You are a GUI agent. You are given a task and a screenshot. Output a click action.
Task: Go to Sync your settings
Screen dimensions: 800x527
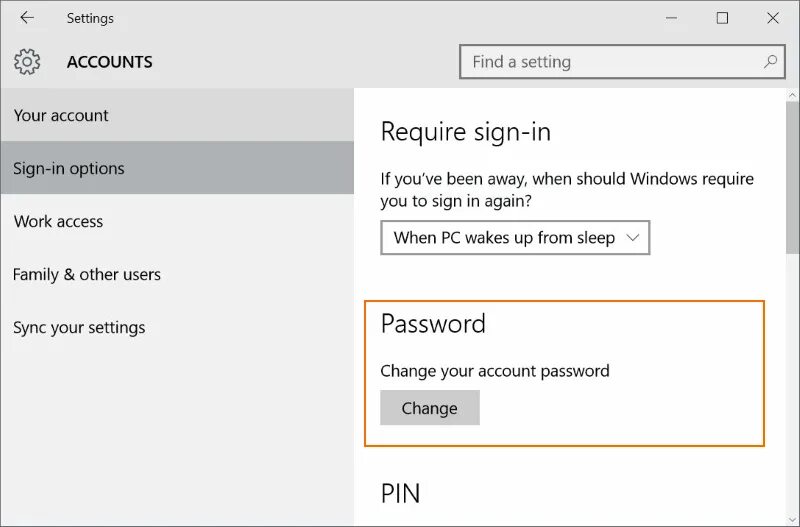tap(79, 327)
